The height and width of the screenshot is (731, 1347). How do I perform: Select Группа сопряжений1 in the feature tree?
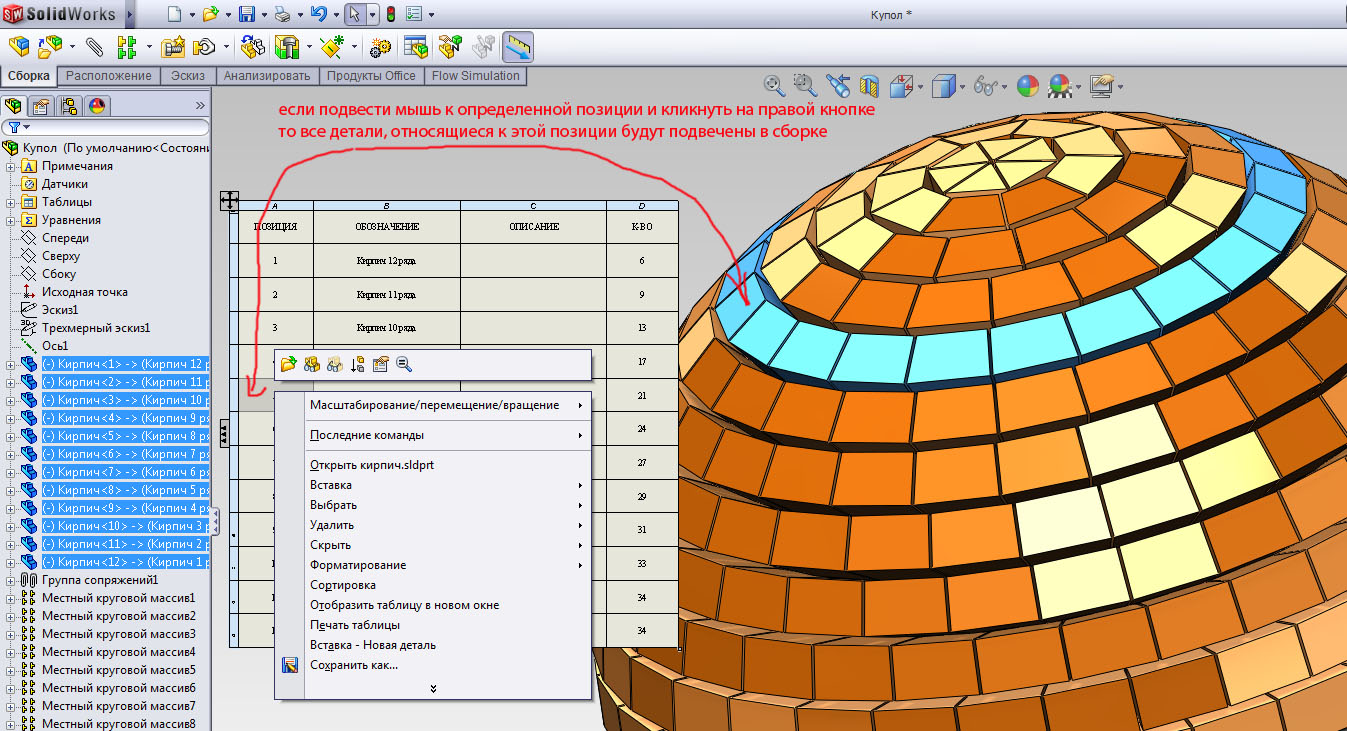99,580
